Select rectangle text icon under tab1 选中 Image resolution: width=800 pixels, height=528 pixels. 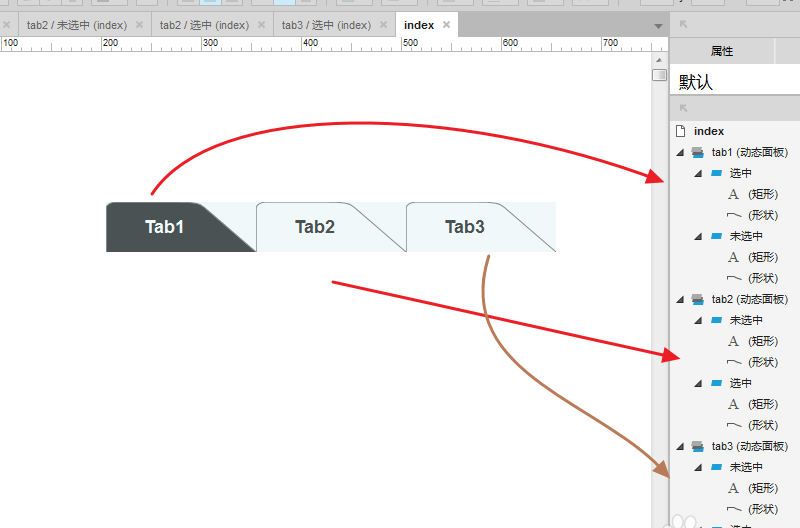(733, 194)
